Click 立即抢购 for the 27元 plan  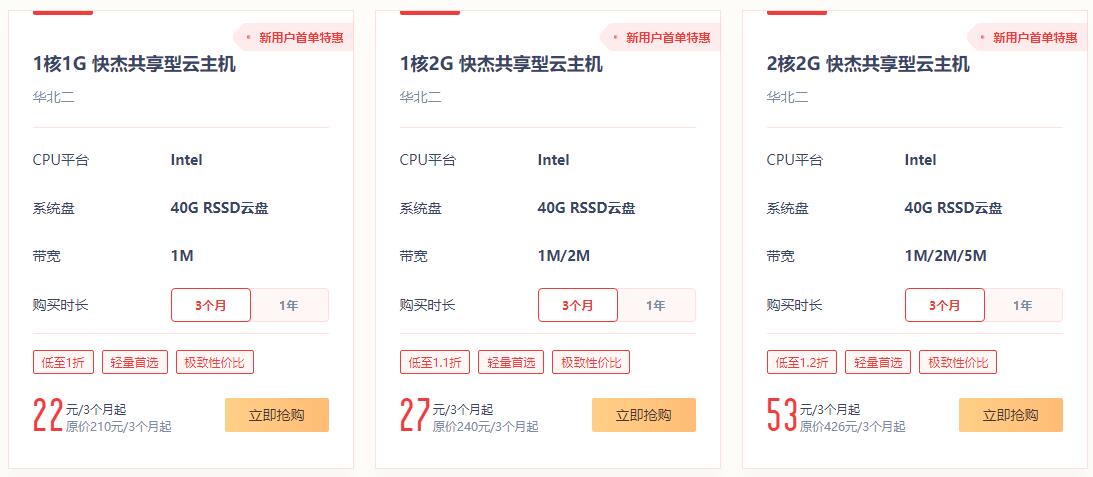(644, 415)
